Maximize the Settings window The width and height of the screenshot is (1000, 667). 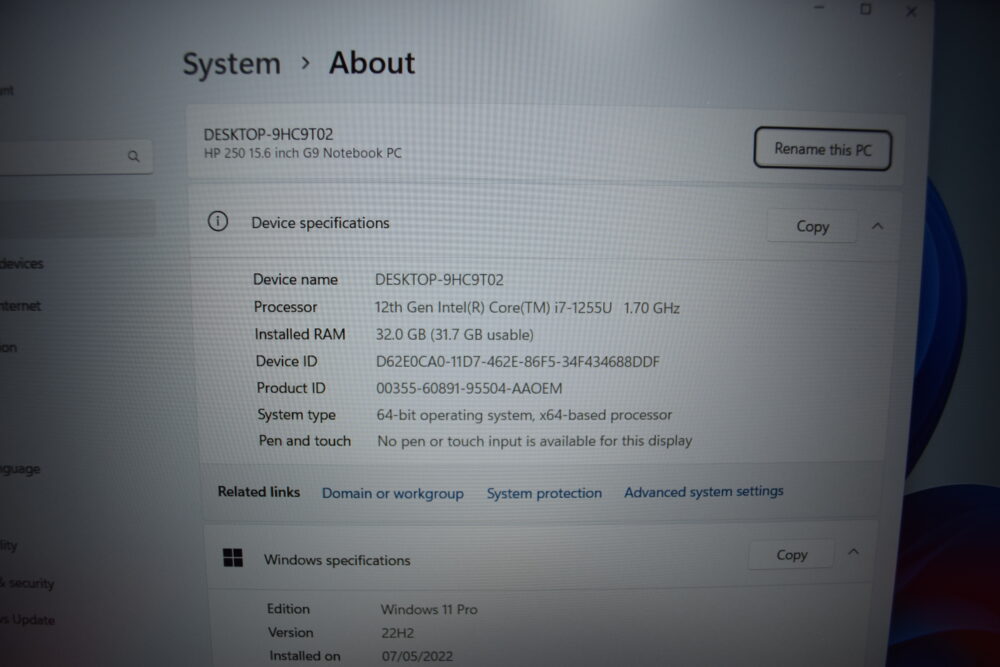click(x=865, y=9)
